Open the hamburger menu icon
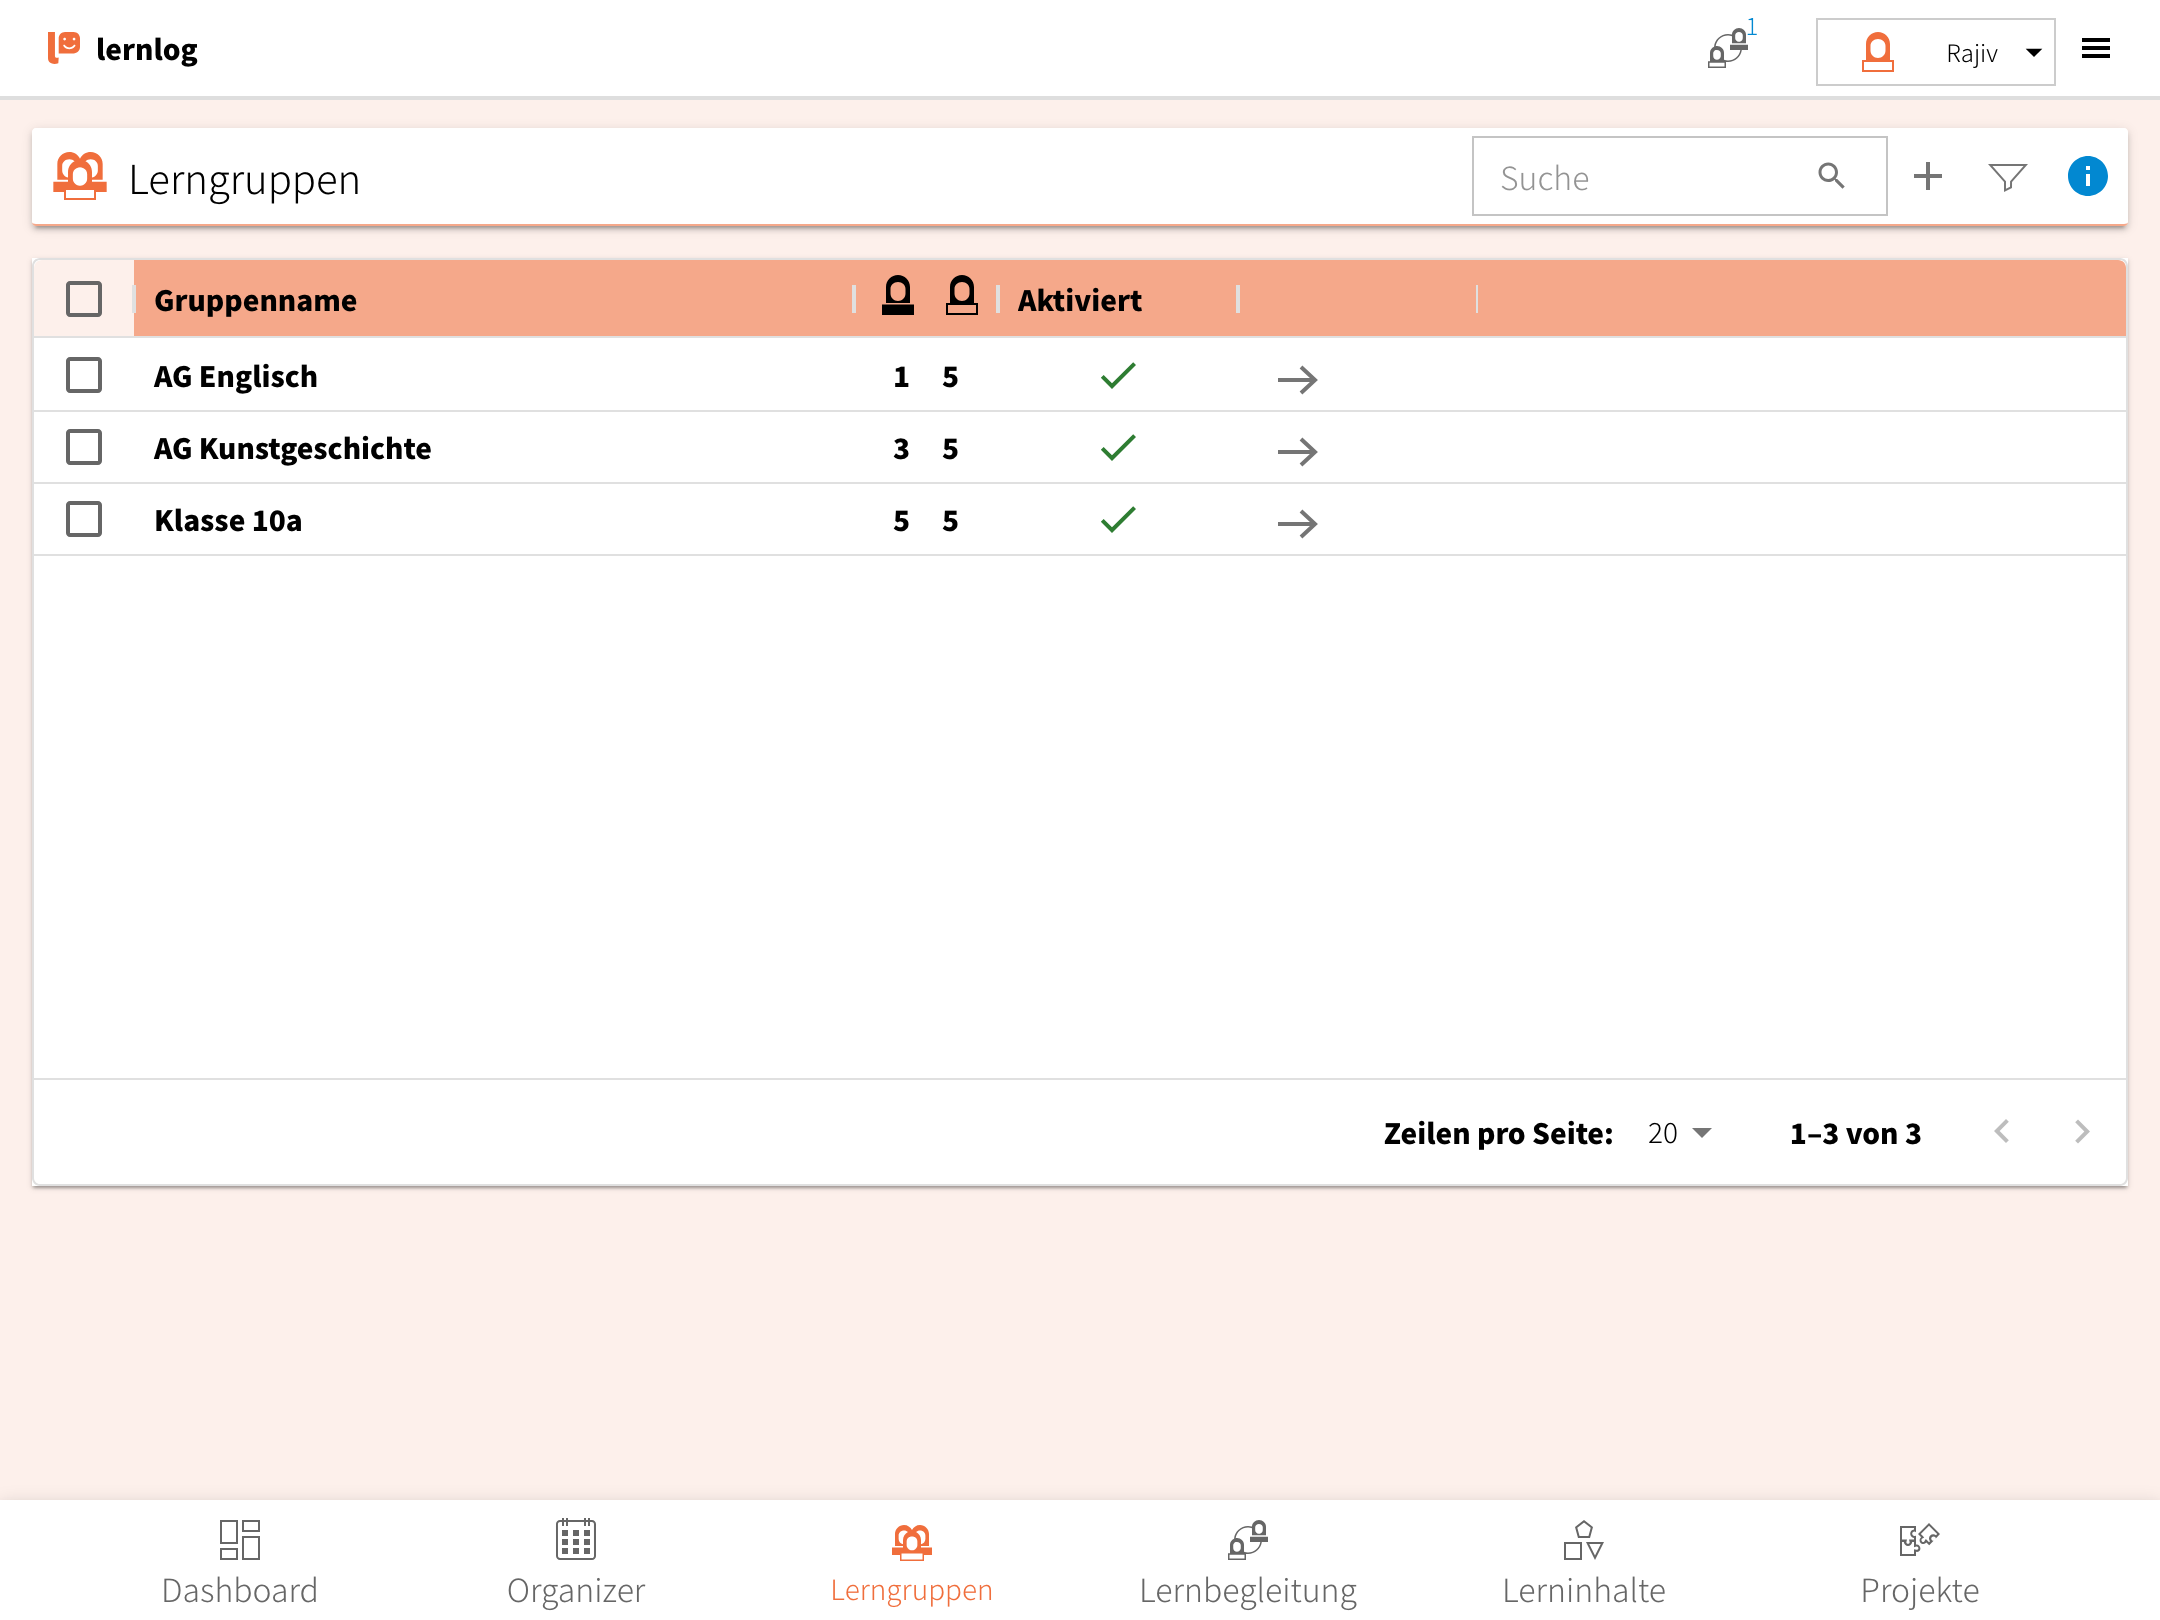This screenshot has width=2160, height=1620. (2096, 49)
